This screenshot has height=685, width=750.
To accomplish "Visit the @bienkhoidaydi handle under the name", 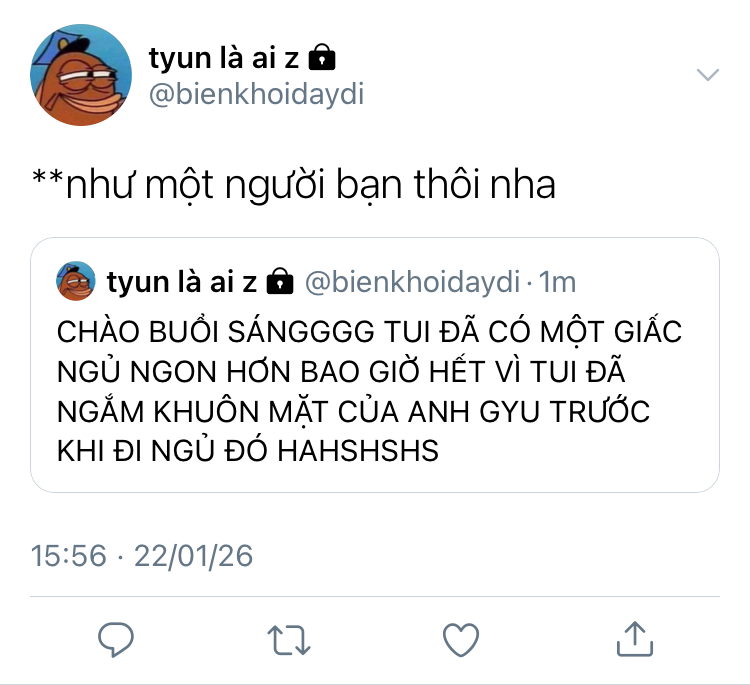I will tap(256, 94).
